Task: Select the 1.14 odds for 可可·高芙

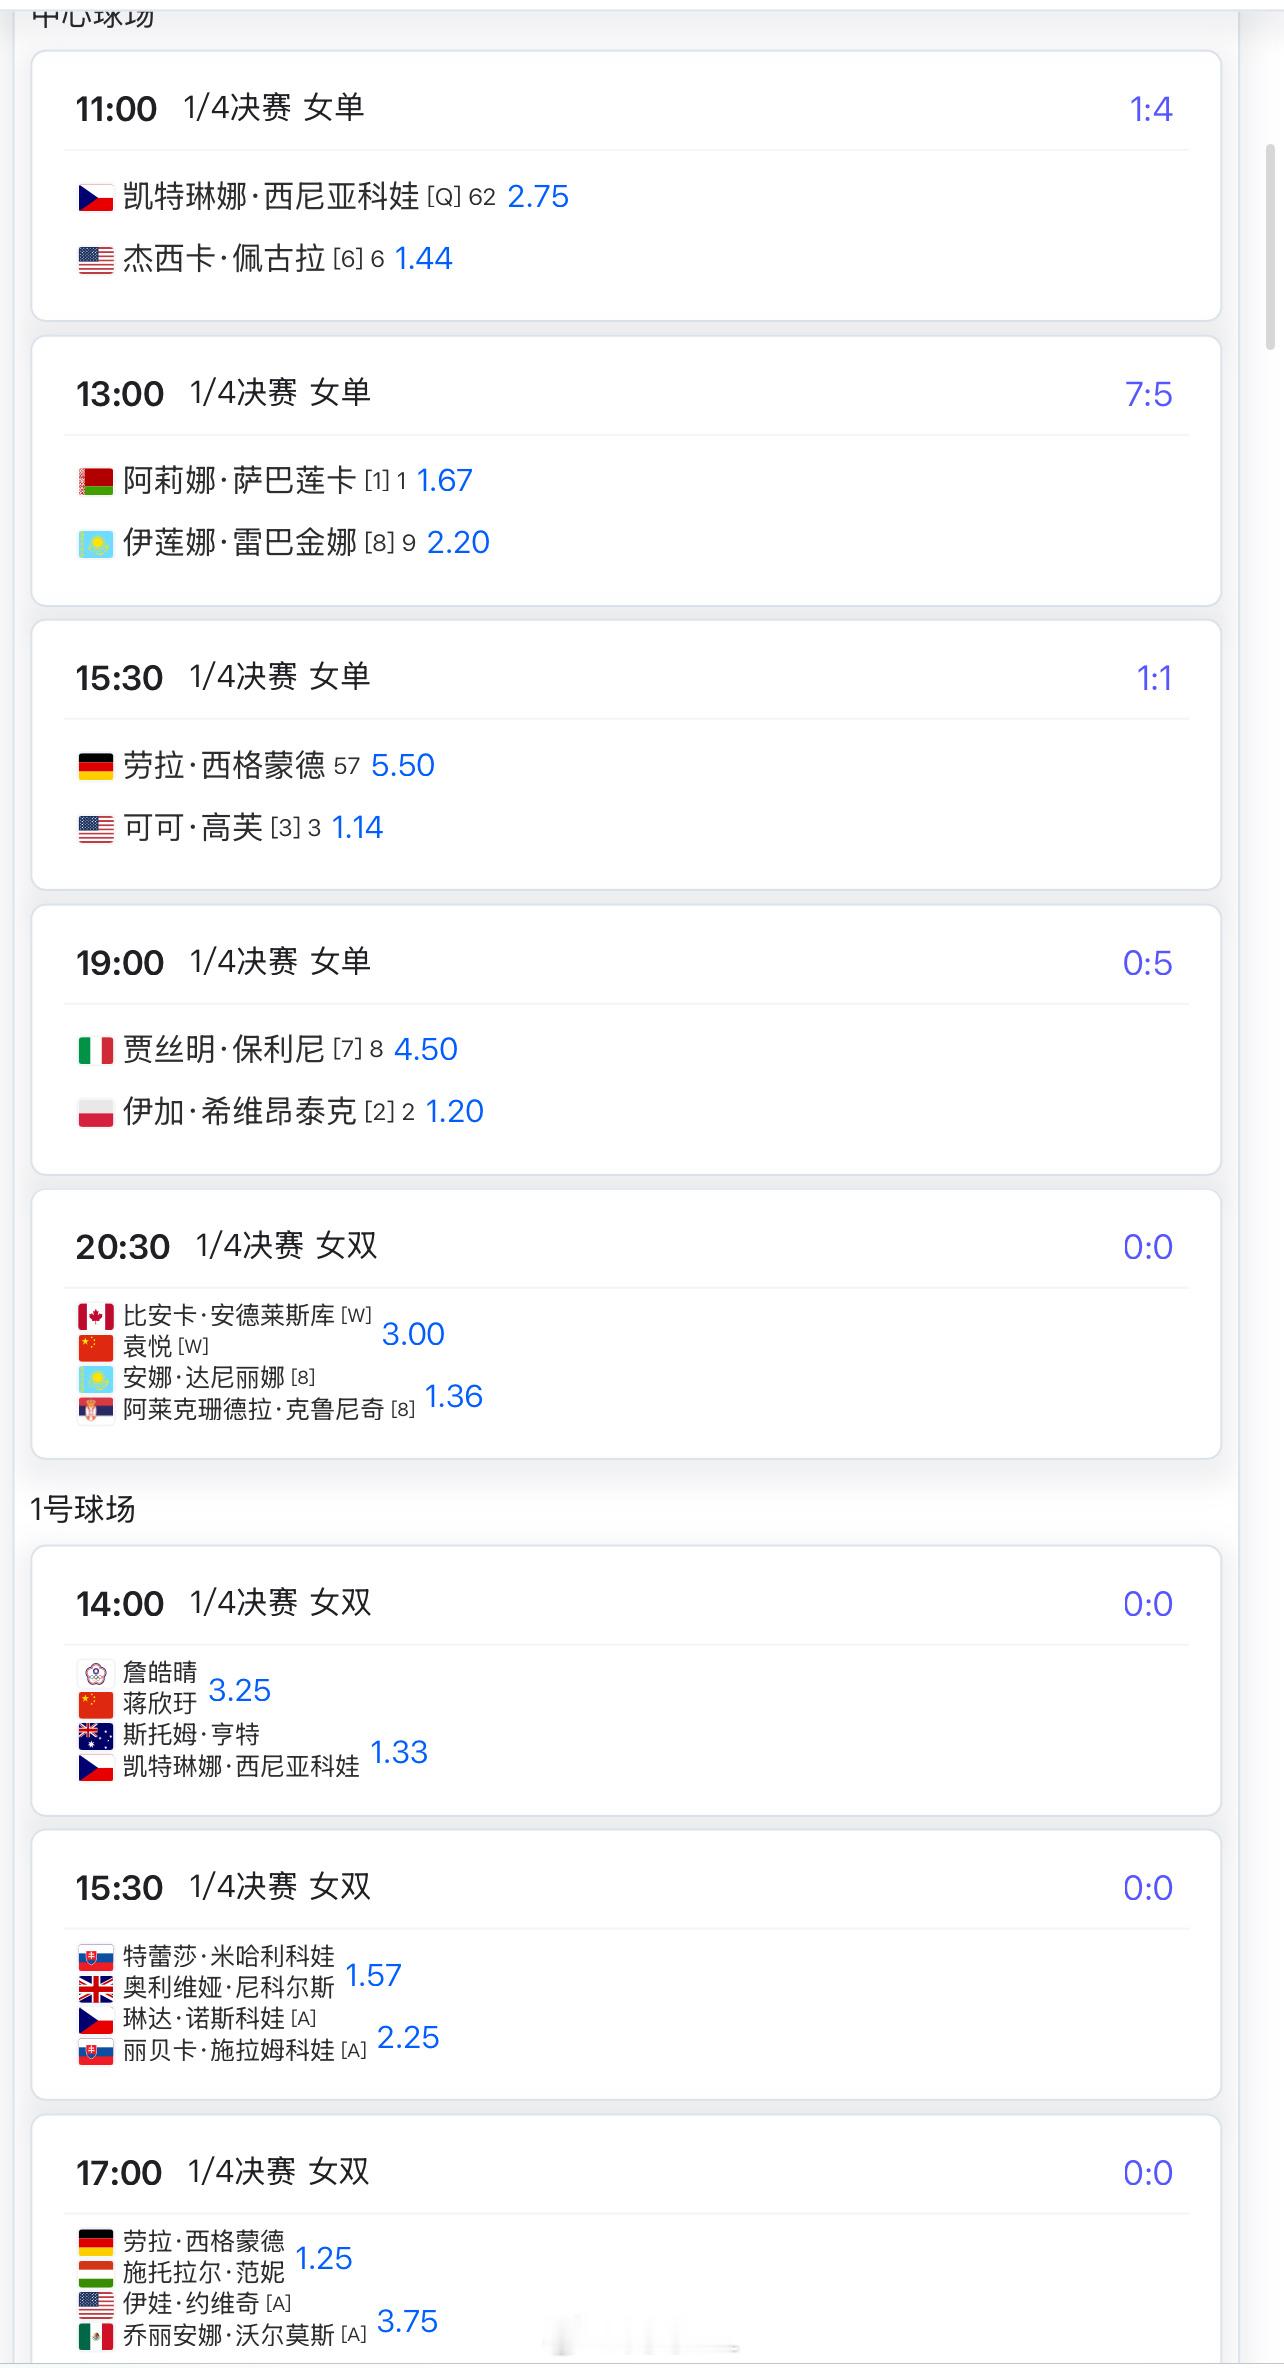Action: (357, 828)
